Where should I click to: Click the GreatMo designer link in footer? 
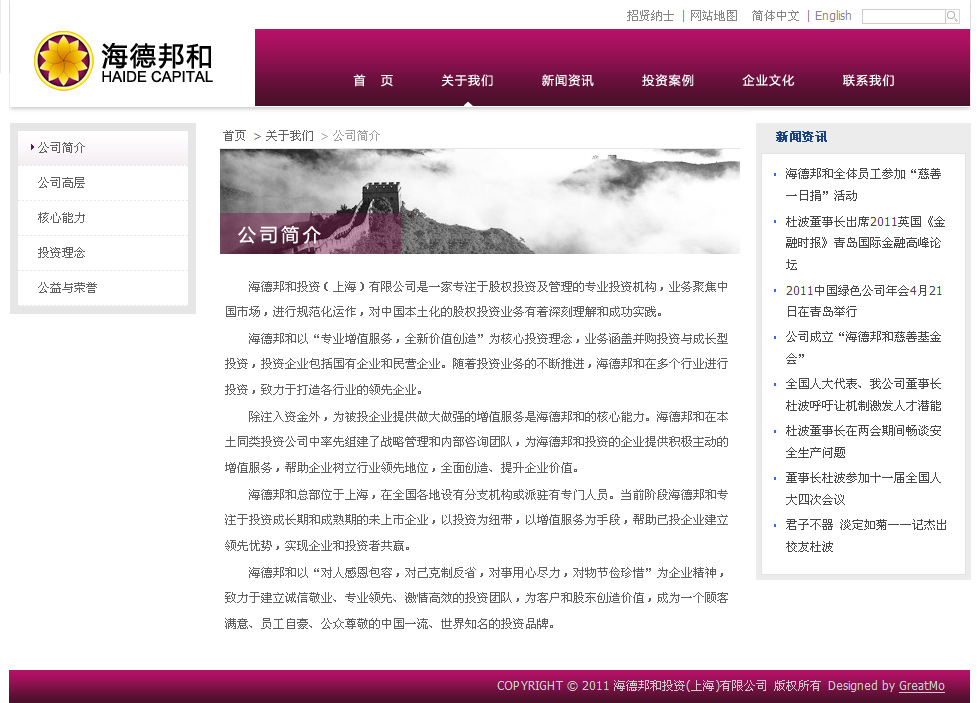pos(922,686)
